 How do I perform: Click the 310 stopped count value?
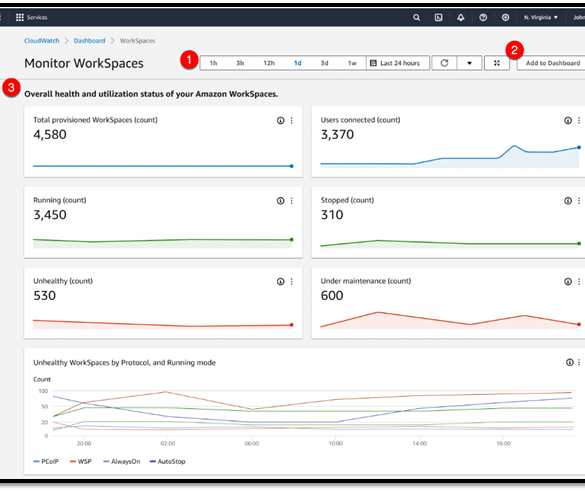tap(332, 215)
